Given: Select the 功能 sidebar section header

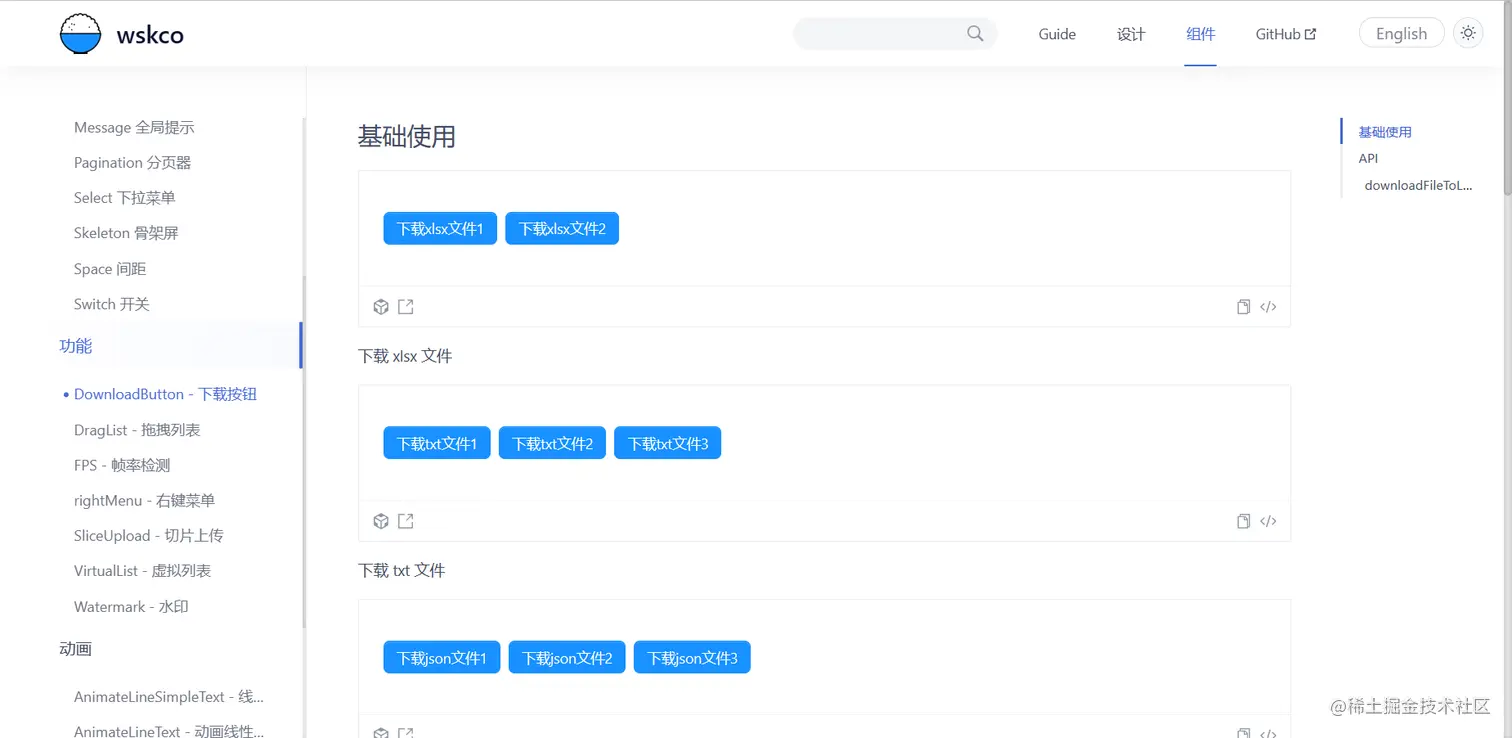Looking at the screenshot, I should pyautogui.click(x=76, y=346).
